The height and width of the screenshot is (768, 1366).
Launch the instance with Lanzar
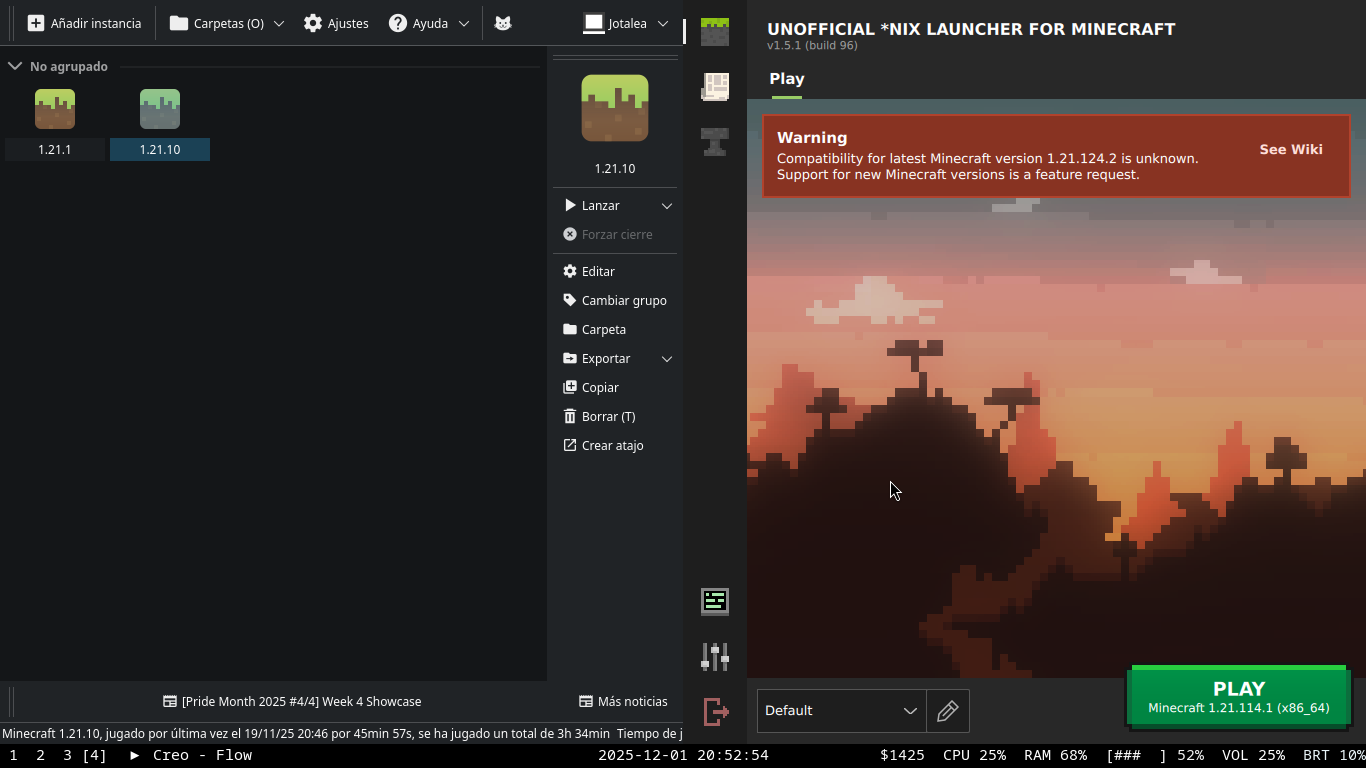click(601, 205)
